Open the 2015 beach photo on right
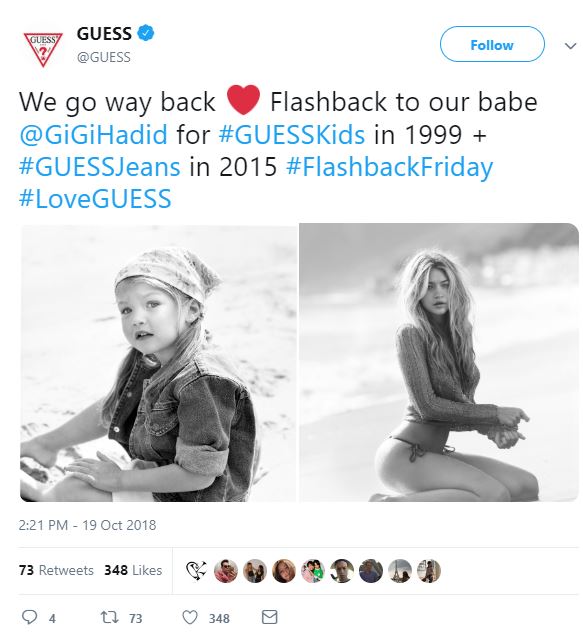Screen dimensions: 583x632 pyautogui.click(x=439, y=363)
